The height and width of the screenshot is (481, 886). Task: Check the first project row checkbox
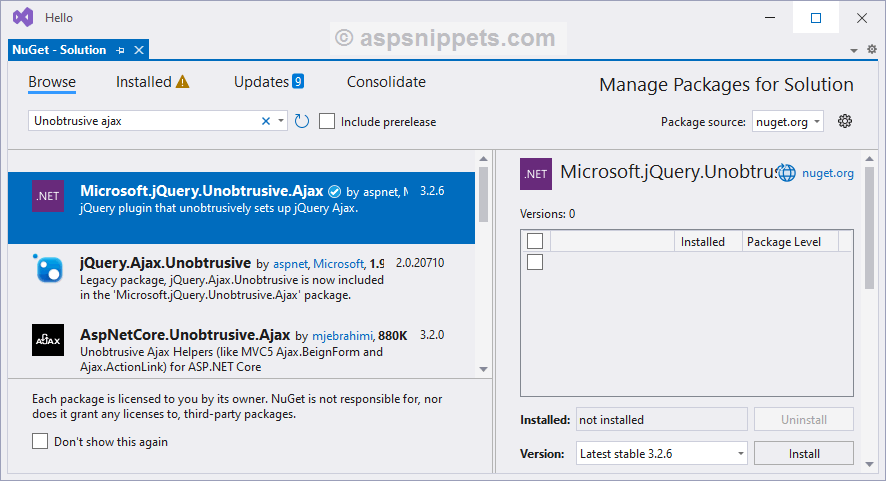(x=535, y=262)
